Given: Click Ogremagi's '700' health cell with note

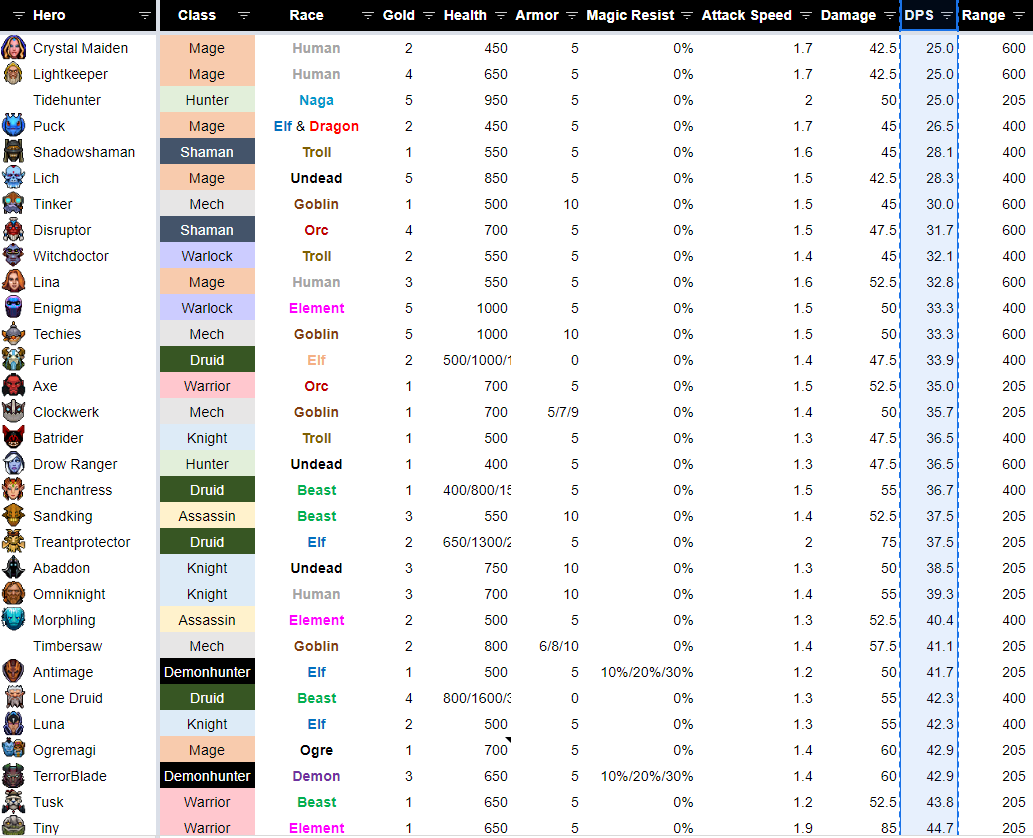Looking at the screenshot, I should (495, 750).
